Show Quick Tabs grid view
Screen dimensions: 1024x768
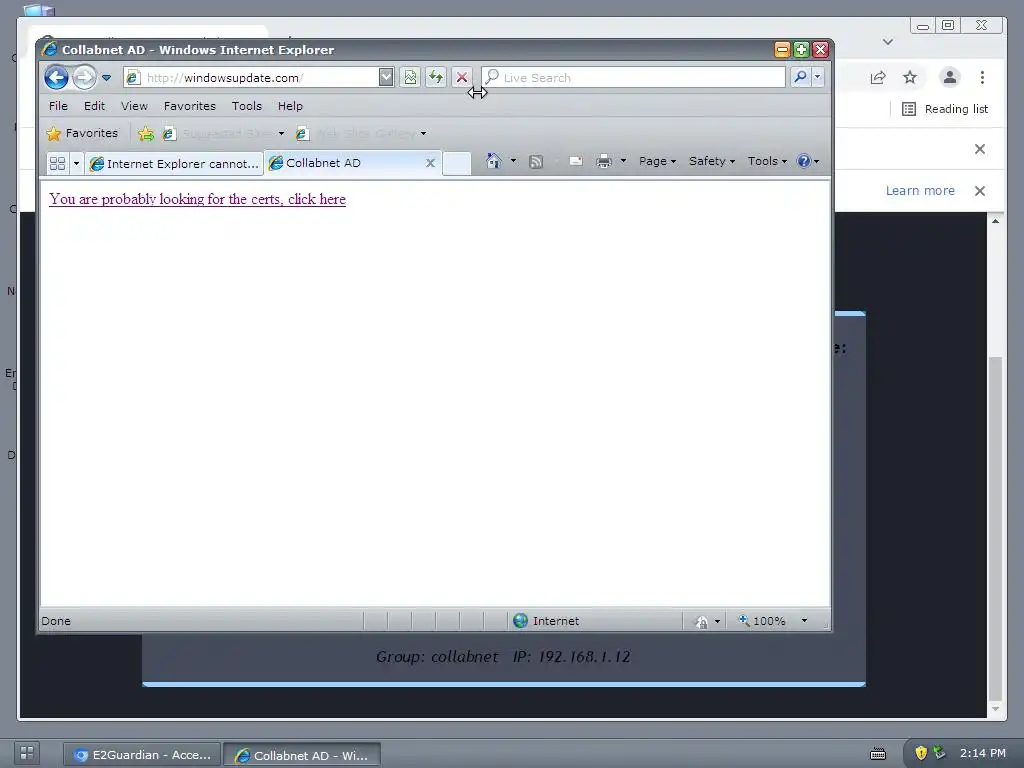[57, 163]
